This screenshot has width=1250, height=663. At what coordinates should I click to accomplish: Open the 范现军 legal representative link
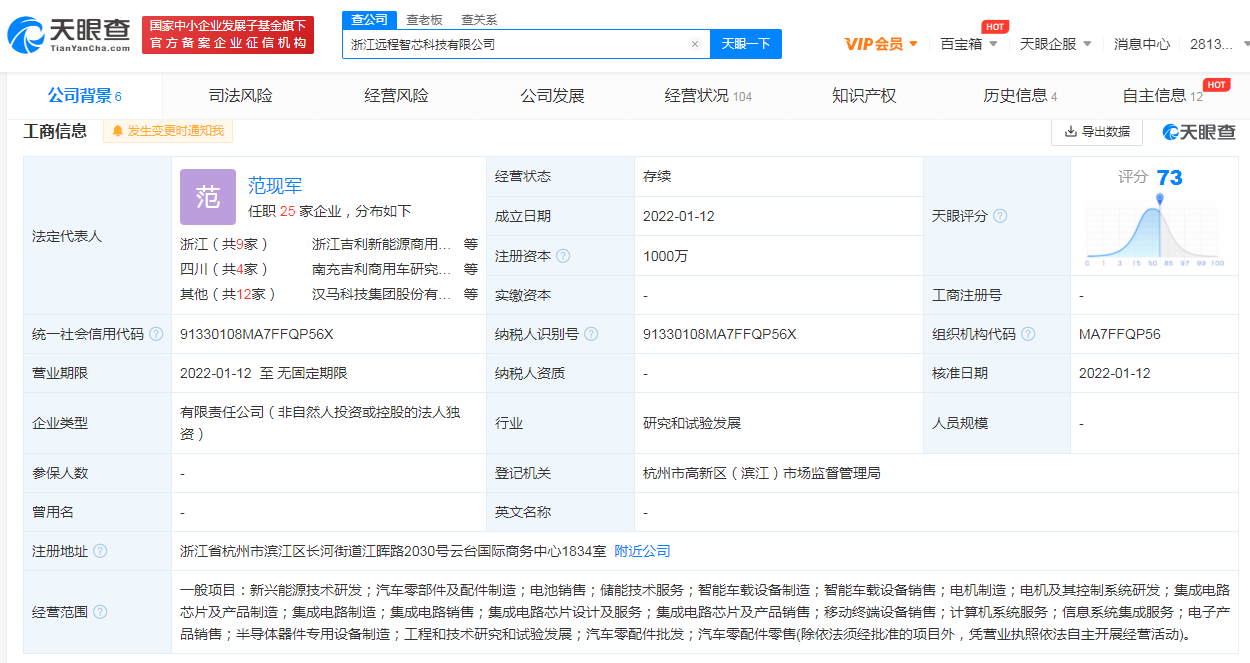click(x=275, y=185)
